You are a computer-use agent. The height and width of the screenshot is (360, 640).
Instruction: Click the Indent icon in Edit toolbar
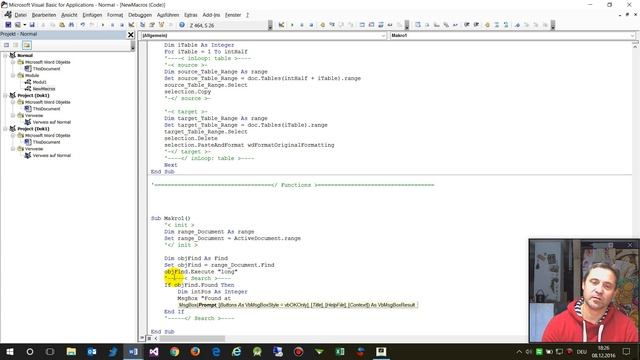coord(467,25)
